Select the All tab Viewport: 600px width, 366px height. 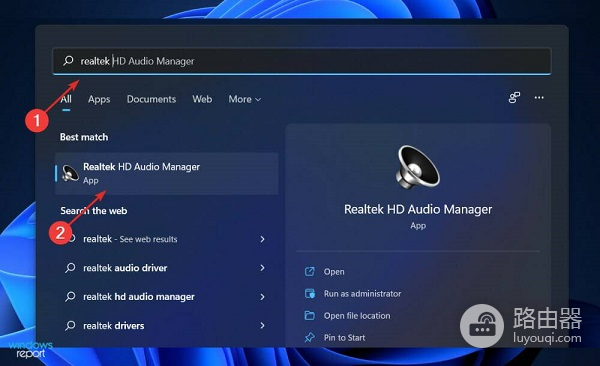tap(66, 99)
